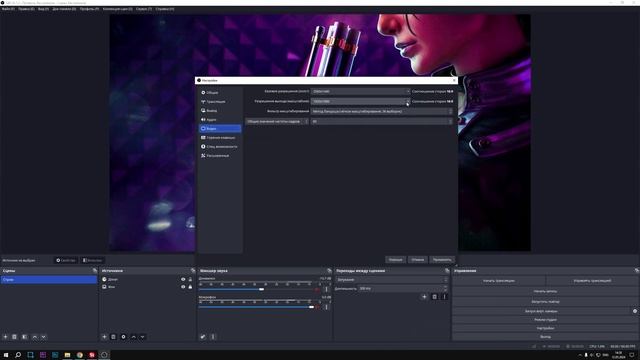This screenshot has height=360, width=640.
Task: Click Start Recording in the Controls panel
Action: [x=545, y=291]
